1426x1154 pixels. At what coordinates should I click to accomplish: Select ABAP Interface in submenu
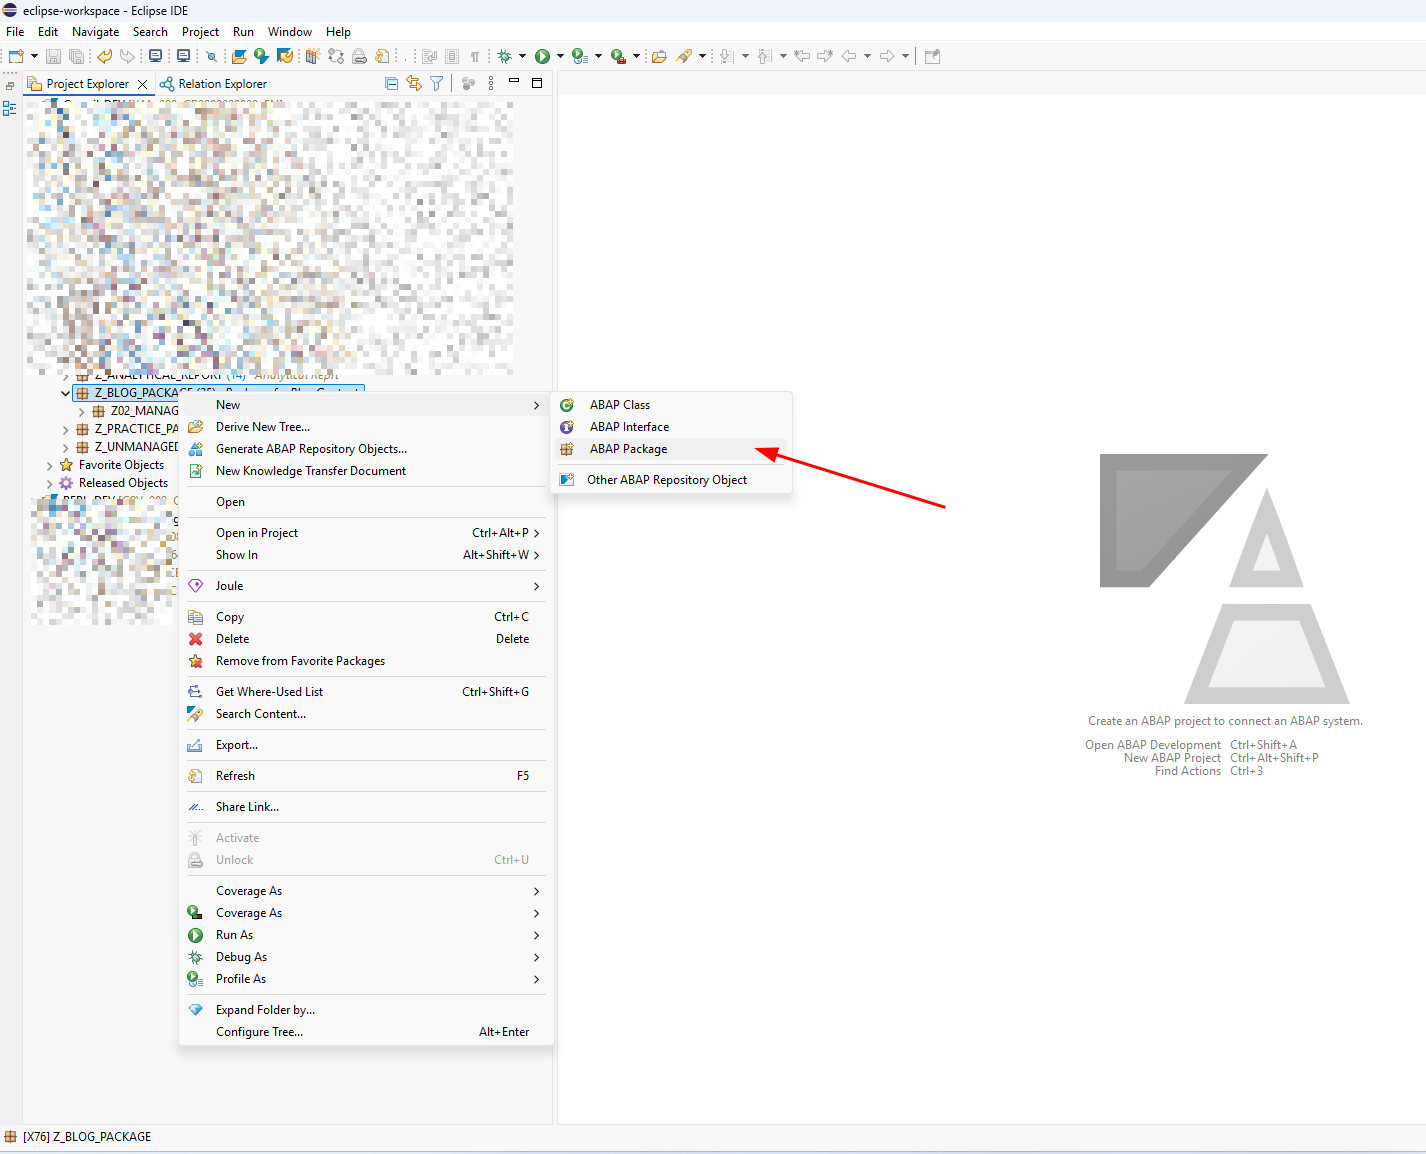(x=671, y=427)
